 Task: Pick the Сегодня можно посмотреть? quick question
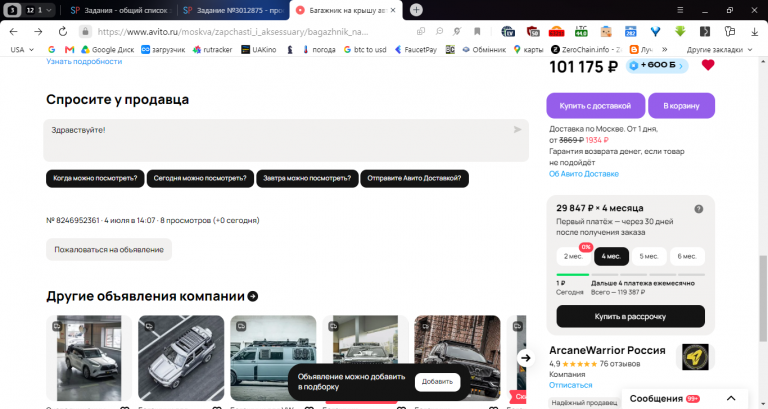tap(200, 178)
